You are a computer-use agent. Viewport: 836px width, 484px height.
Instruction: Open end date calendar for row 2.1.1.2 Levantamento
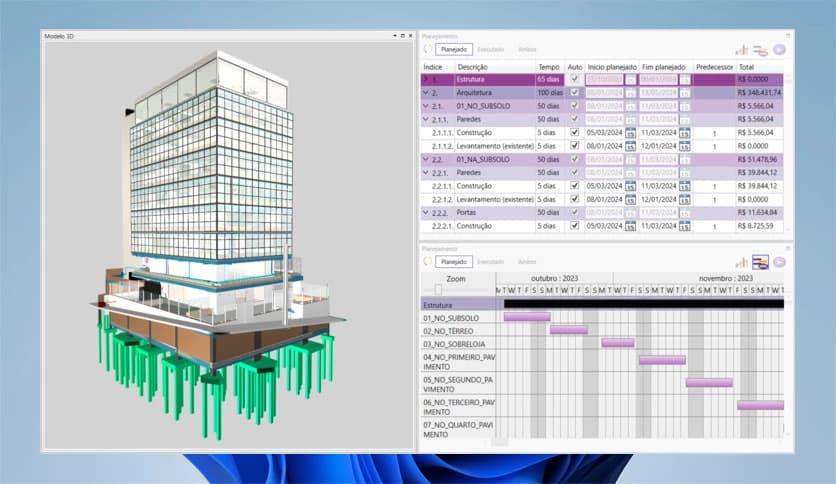click(685, 146)
